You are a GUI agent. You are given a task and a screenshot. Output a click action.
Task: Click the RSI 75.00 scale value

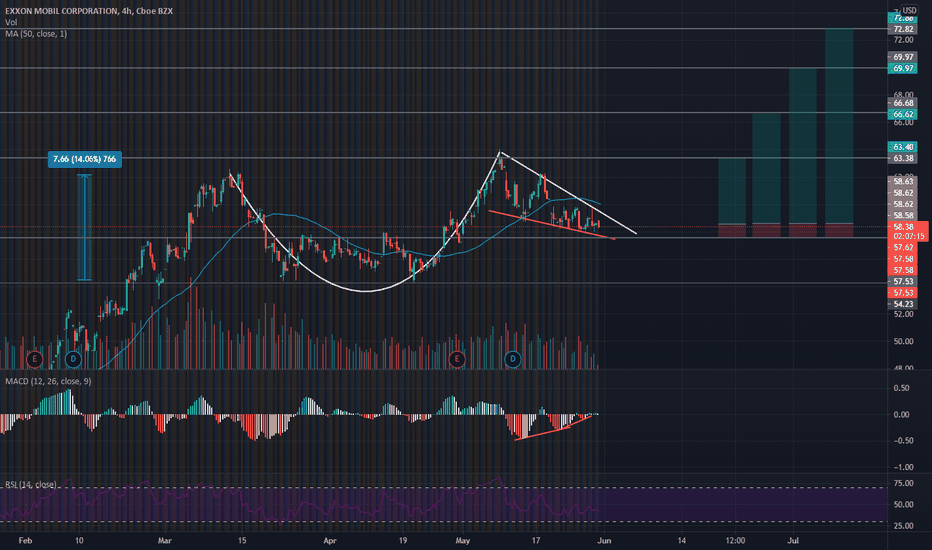[x=903, y=483]
